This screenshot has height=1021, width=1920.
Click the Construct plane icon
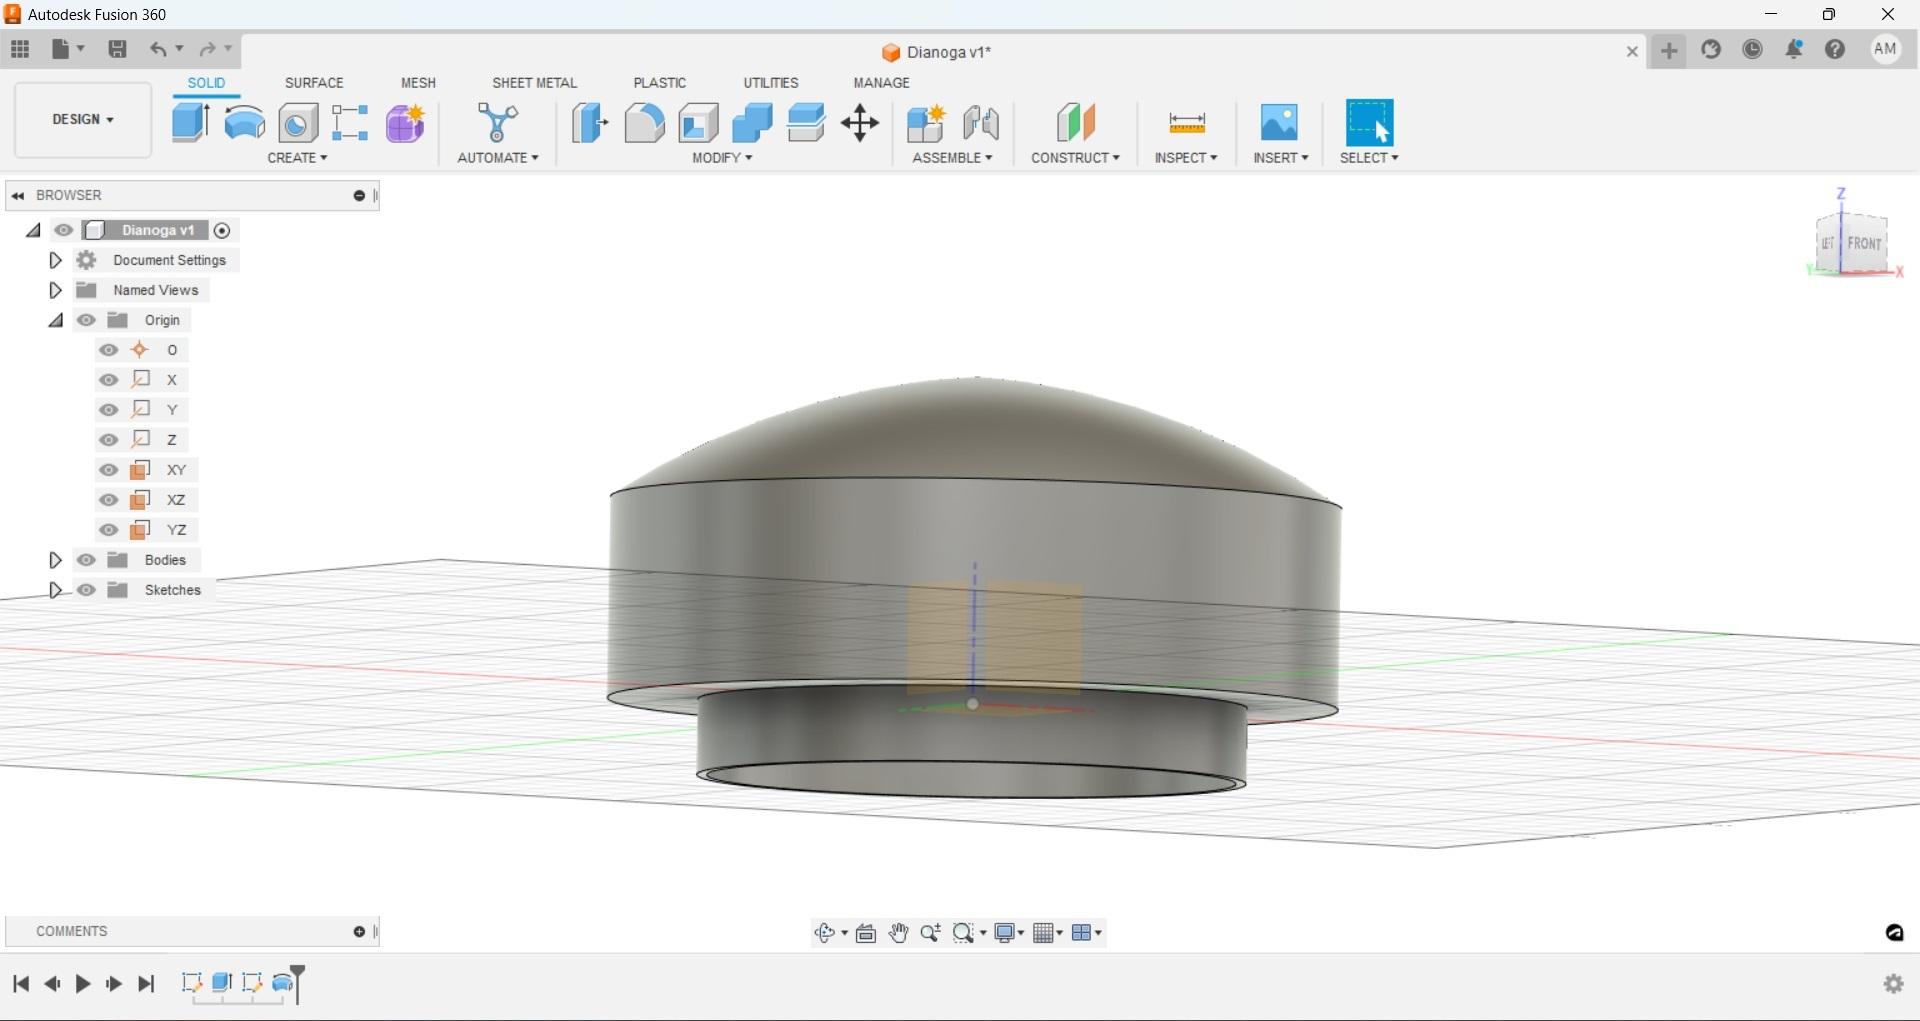click(1075, 123)
